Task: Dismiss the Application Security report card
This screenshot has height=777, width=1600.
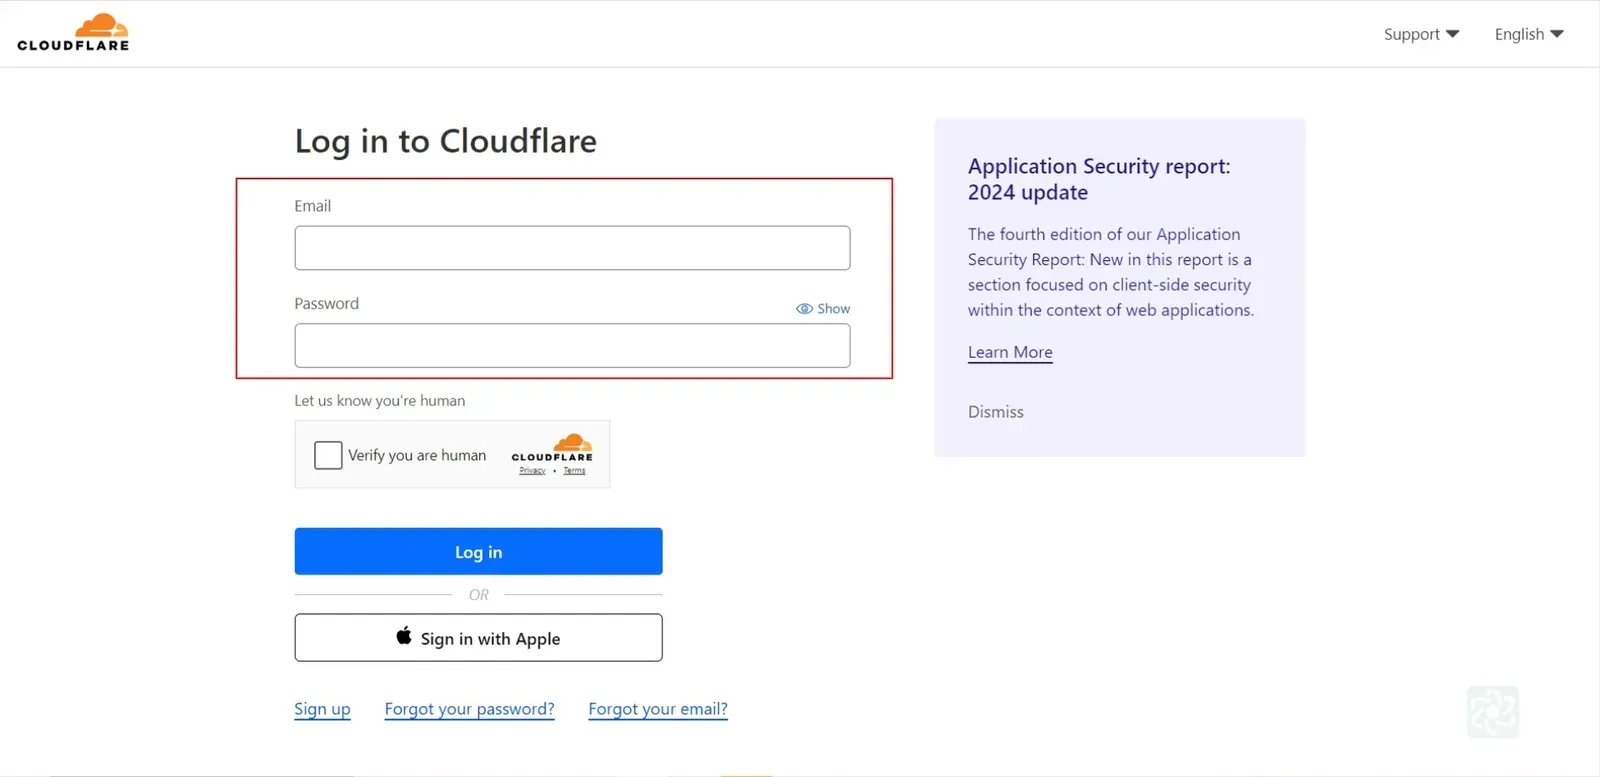Action: click(995, 411)
